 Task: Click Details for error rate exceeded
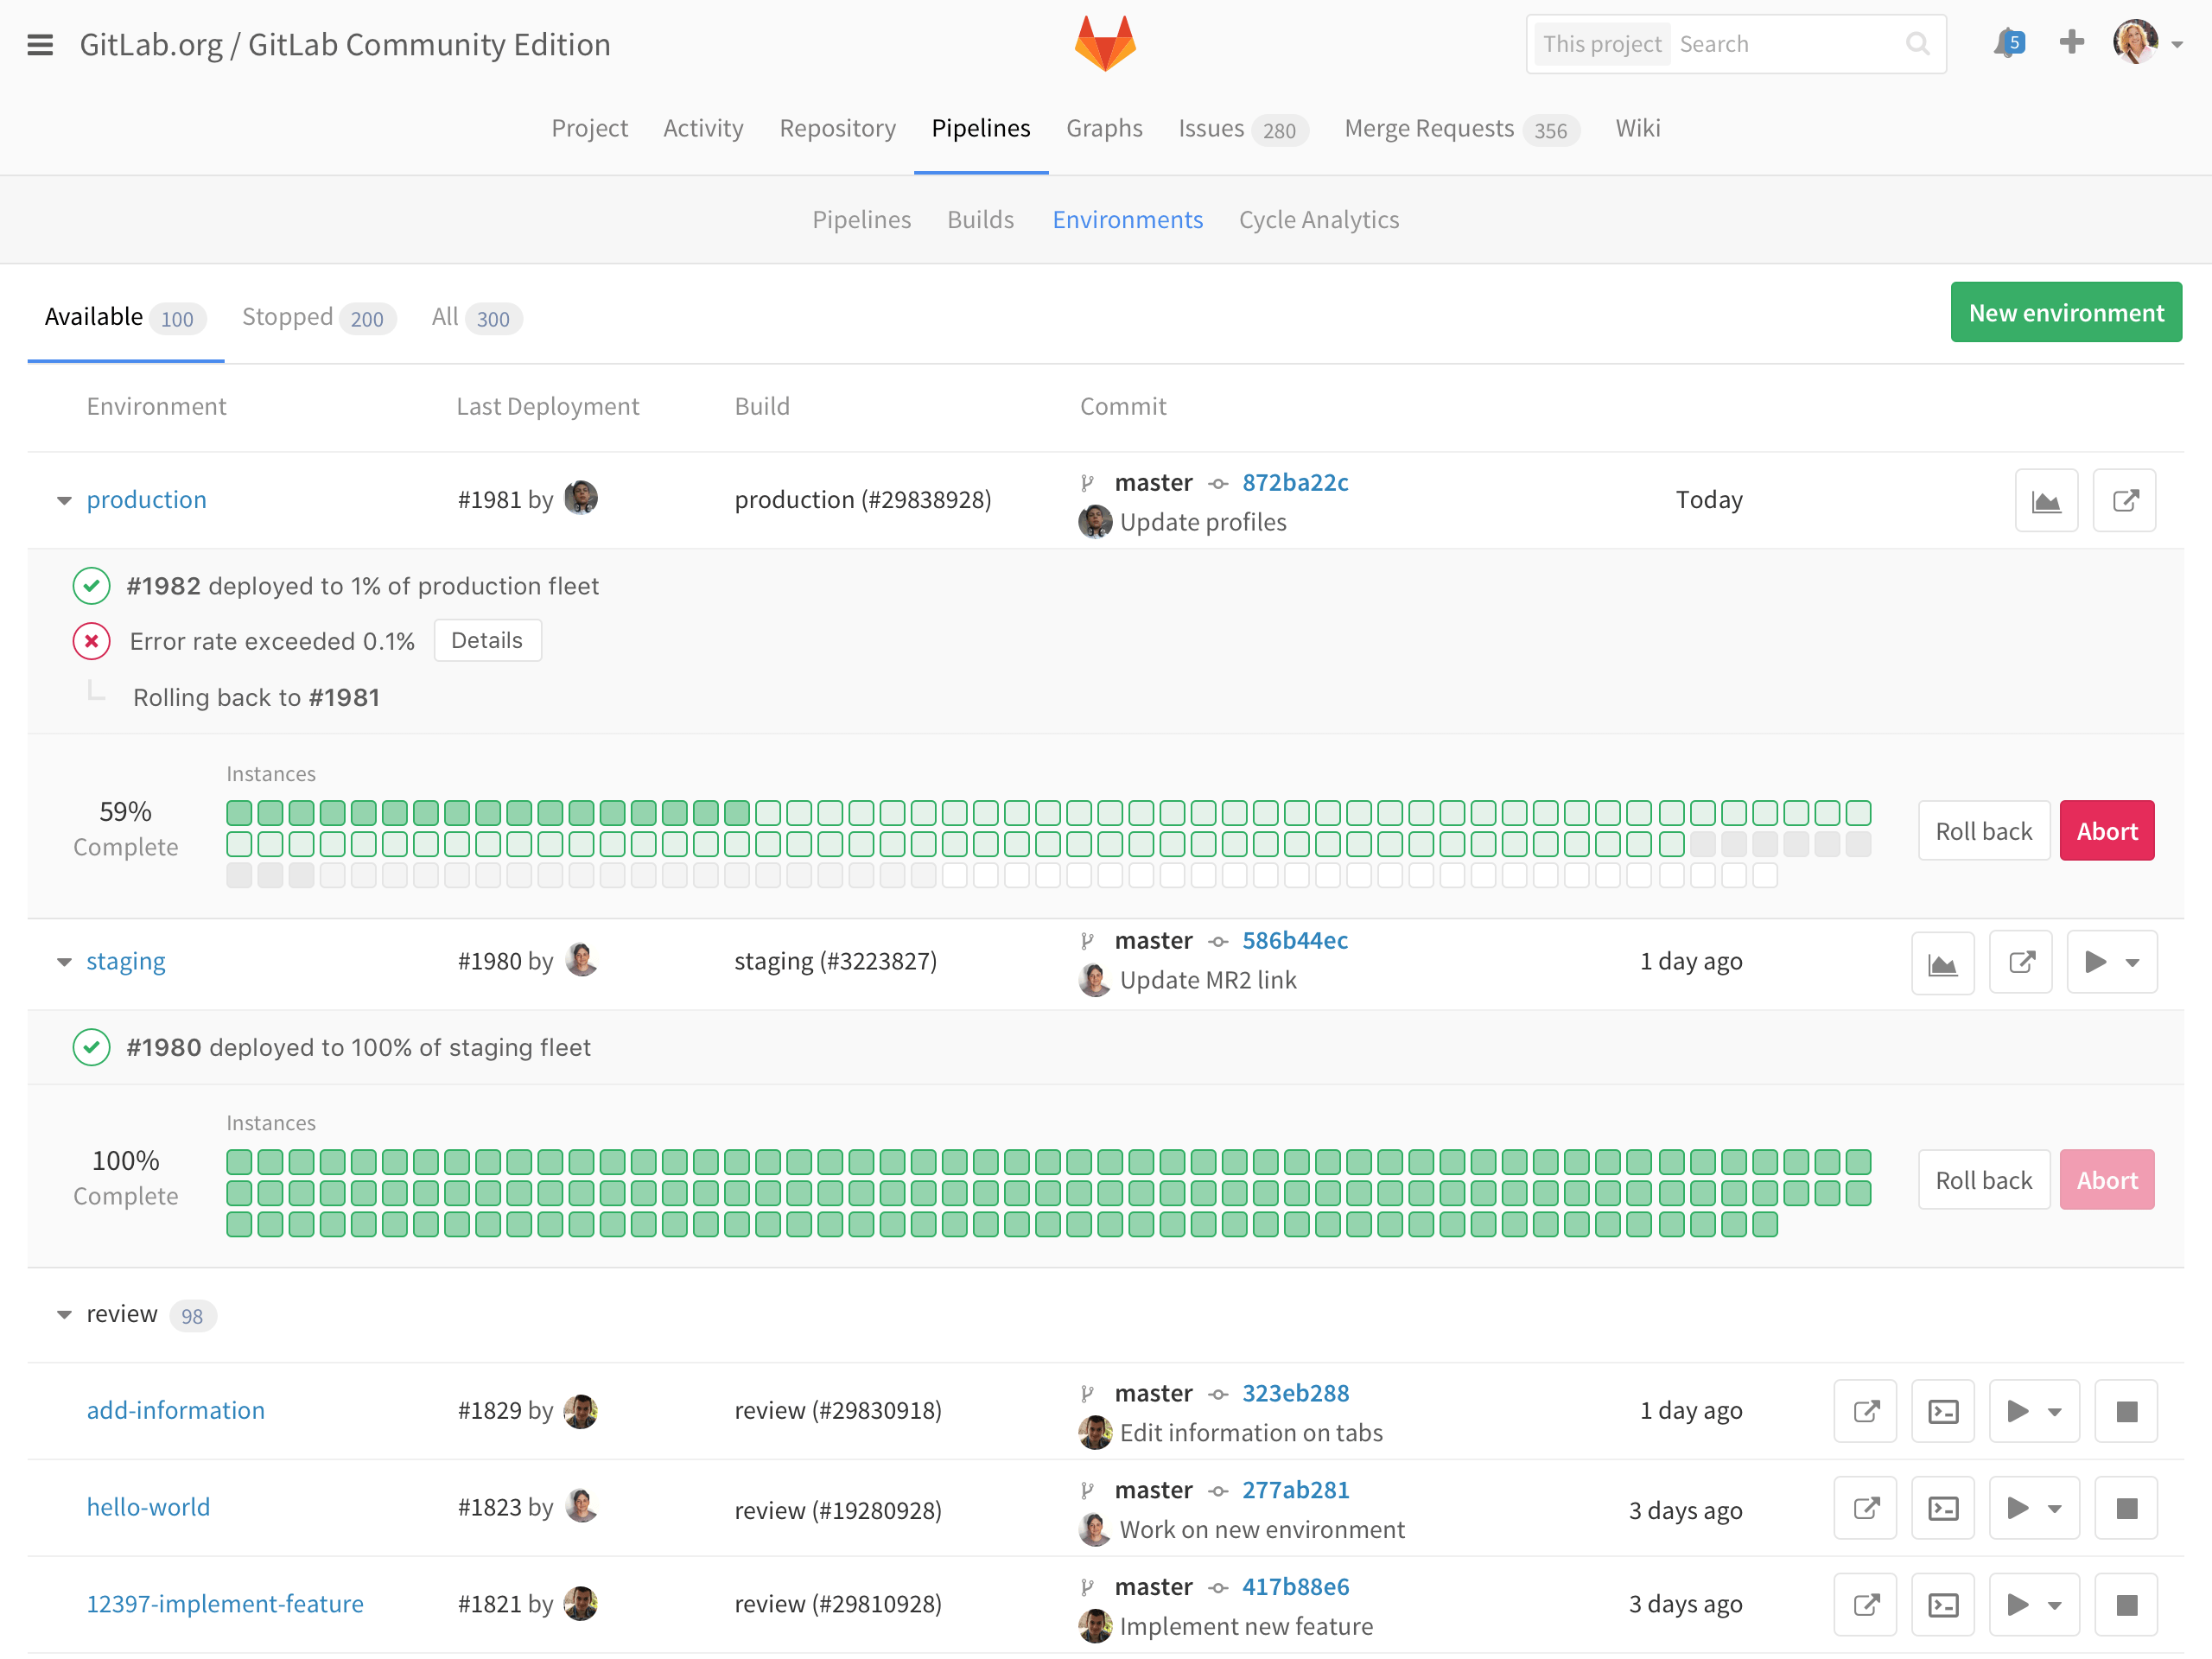click(x=487, y=641)
